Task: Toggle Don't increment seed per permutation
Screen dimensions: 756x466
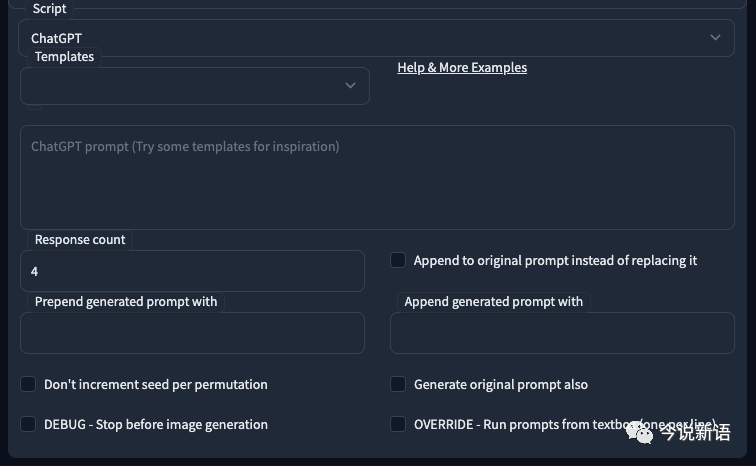Action: click(x=28, y=384)
